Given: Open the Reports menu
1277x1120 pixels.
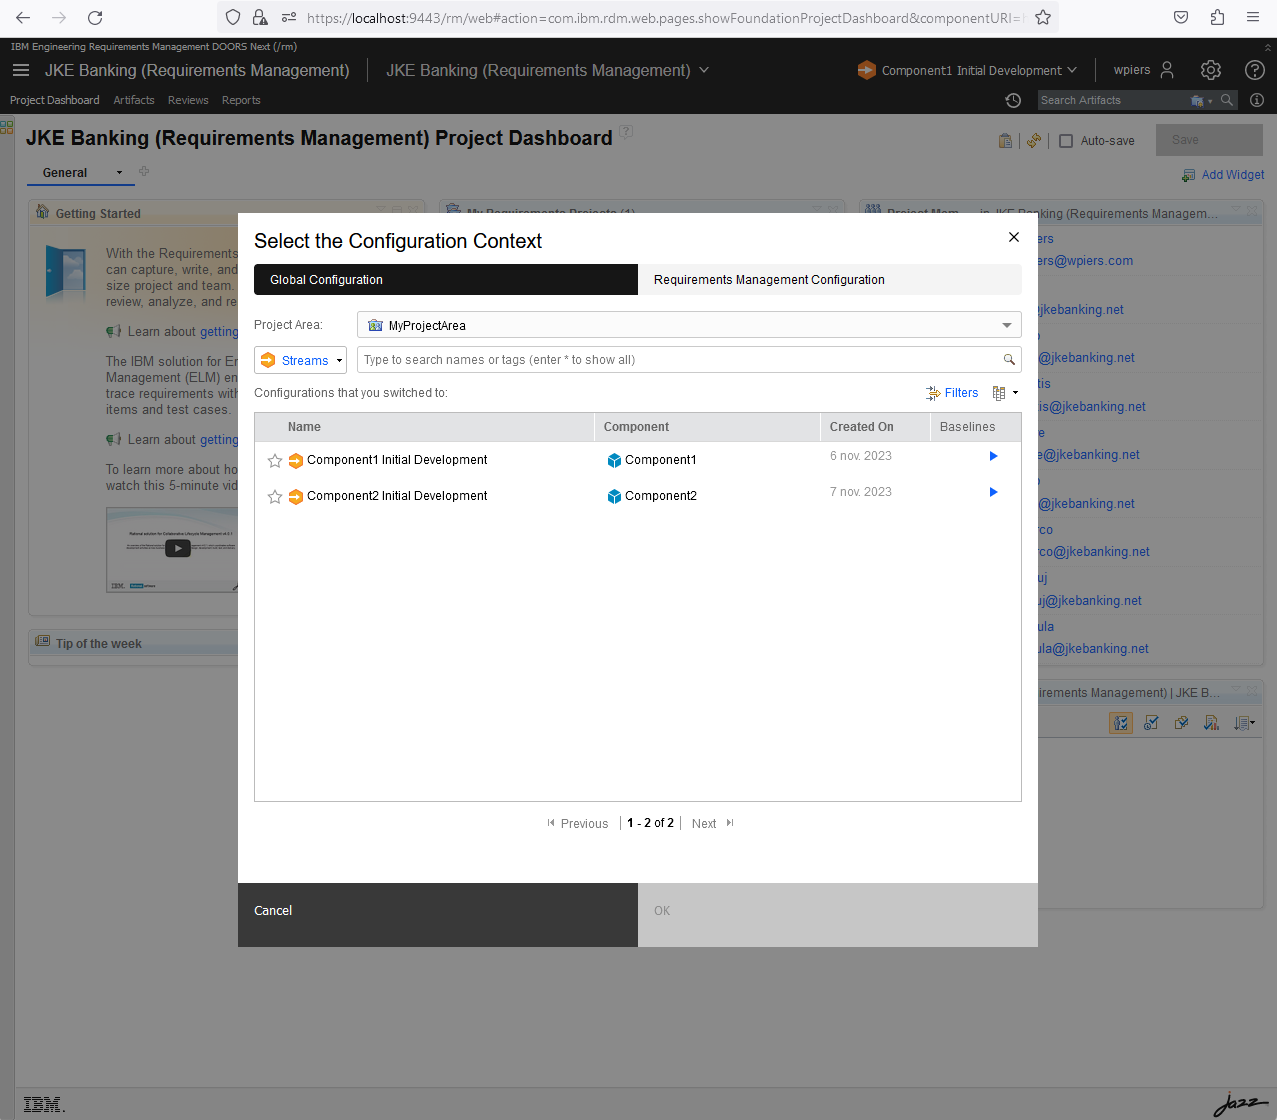Looking at the screenshot, I should tap(241, 100).
